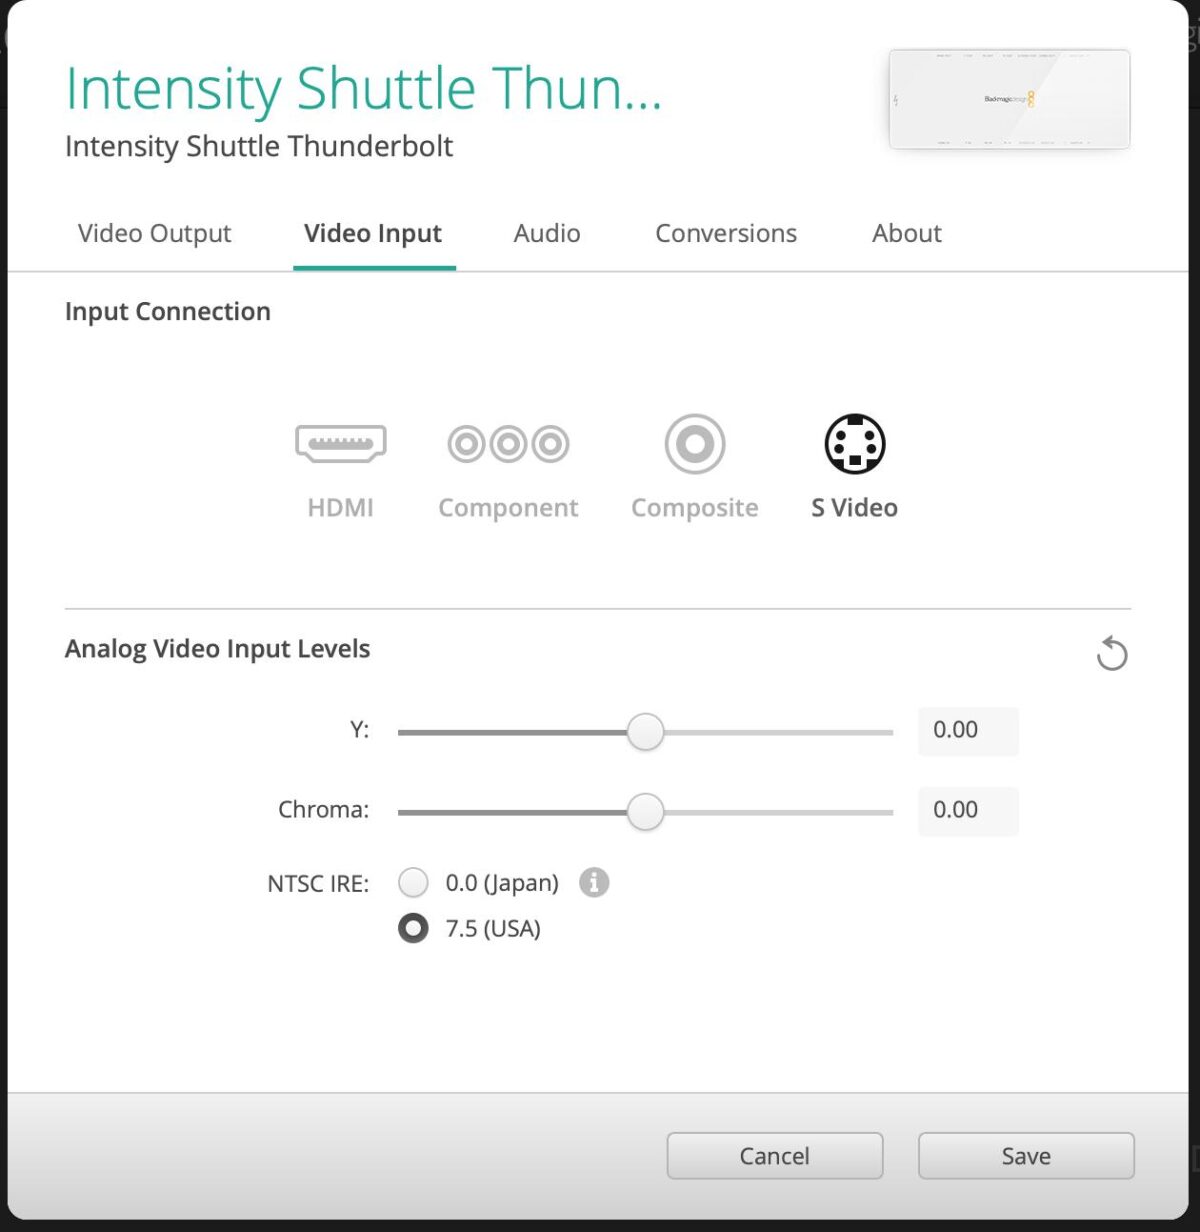This screenshot has width=1200, height=1232.
Task: Save the device settings
Action: point(1026,1156)
